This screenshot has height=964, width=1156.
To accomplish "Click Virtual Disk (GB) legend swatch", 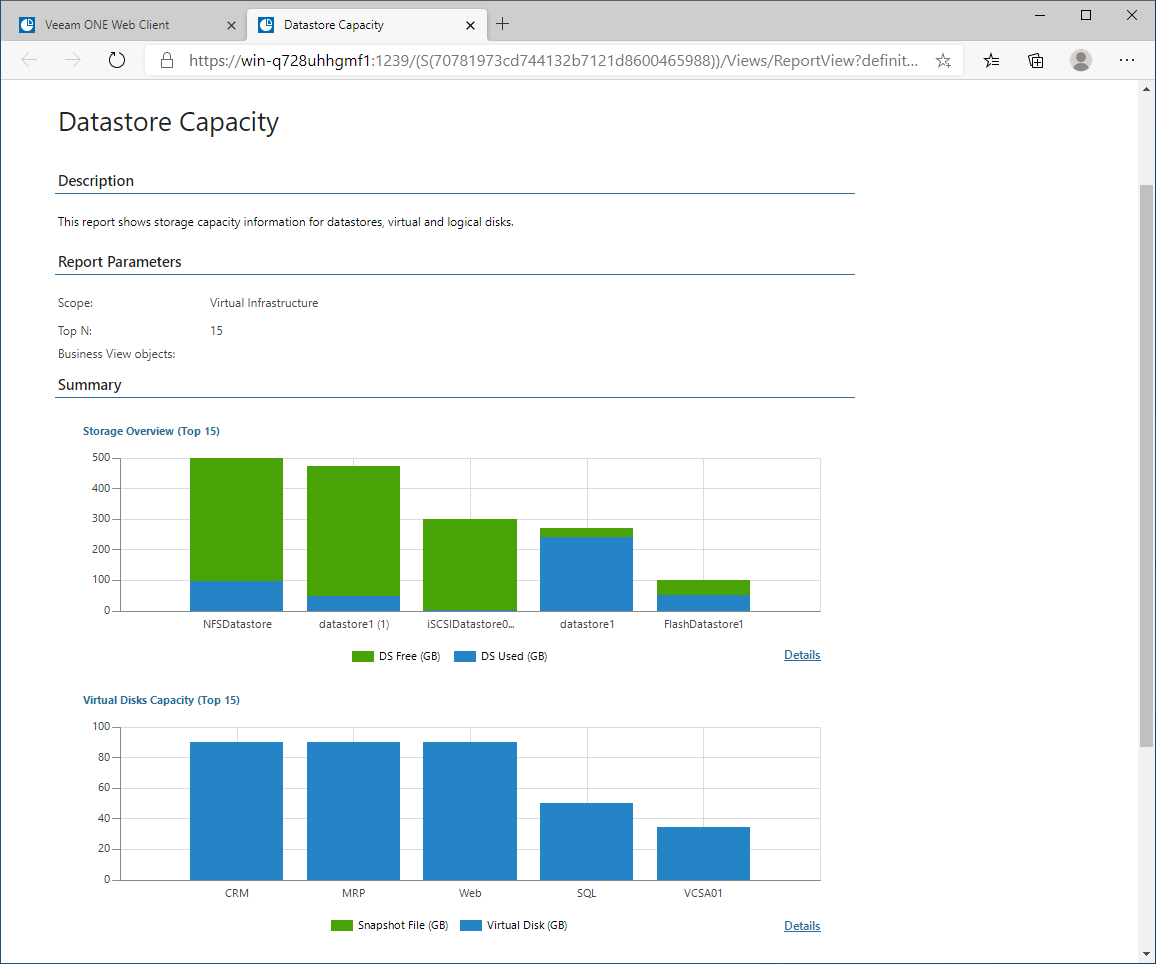I will pyautogui.click(x=470, y=926).
